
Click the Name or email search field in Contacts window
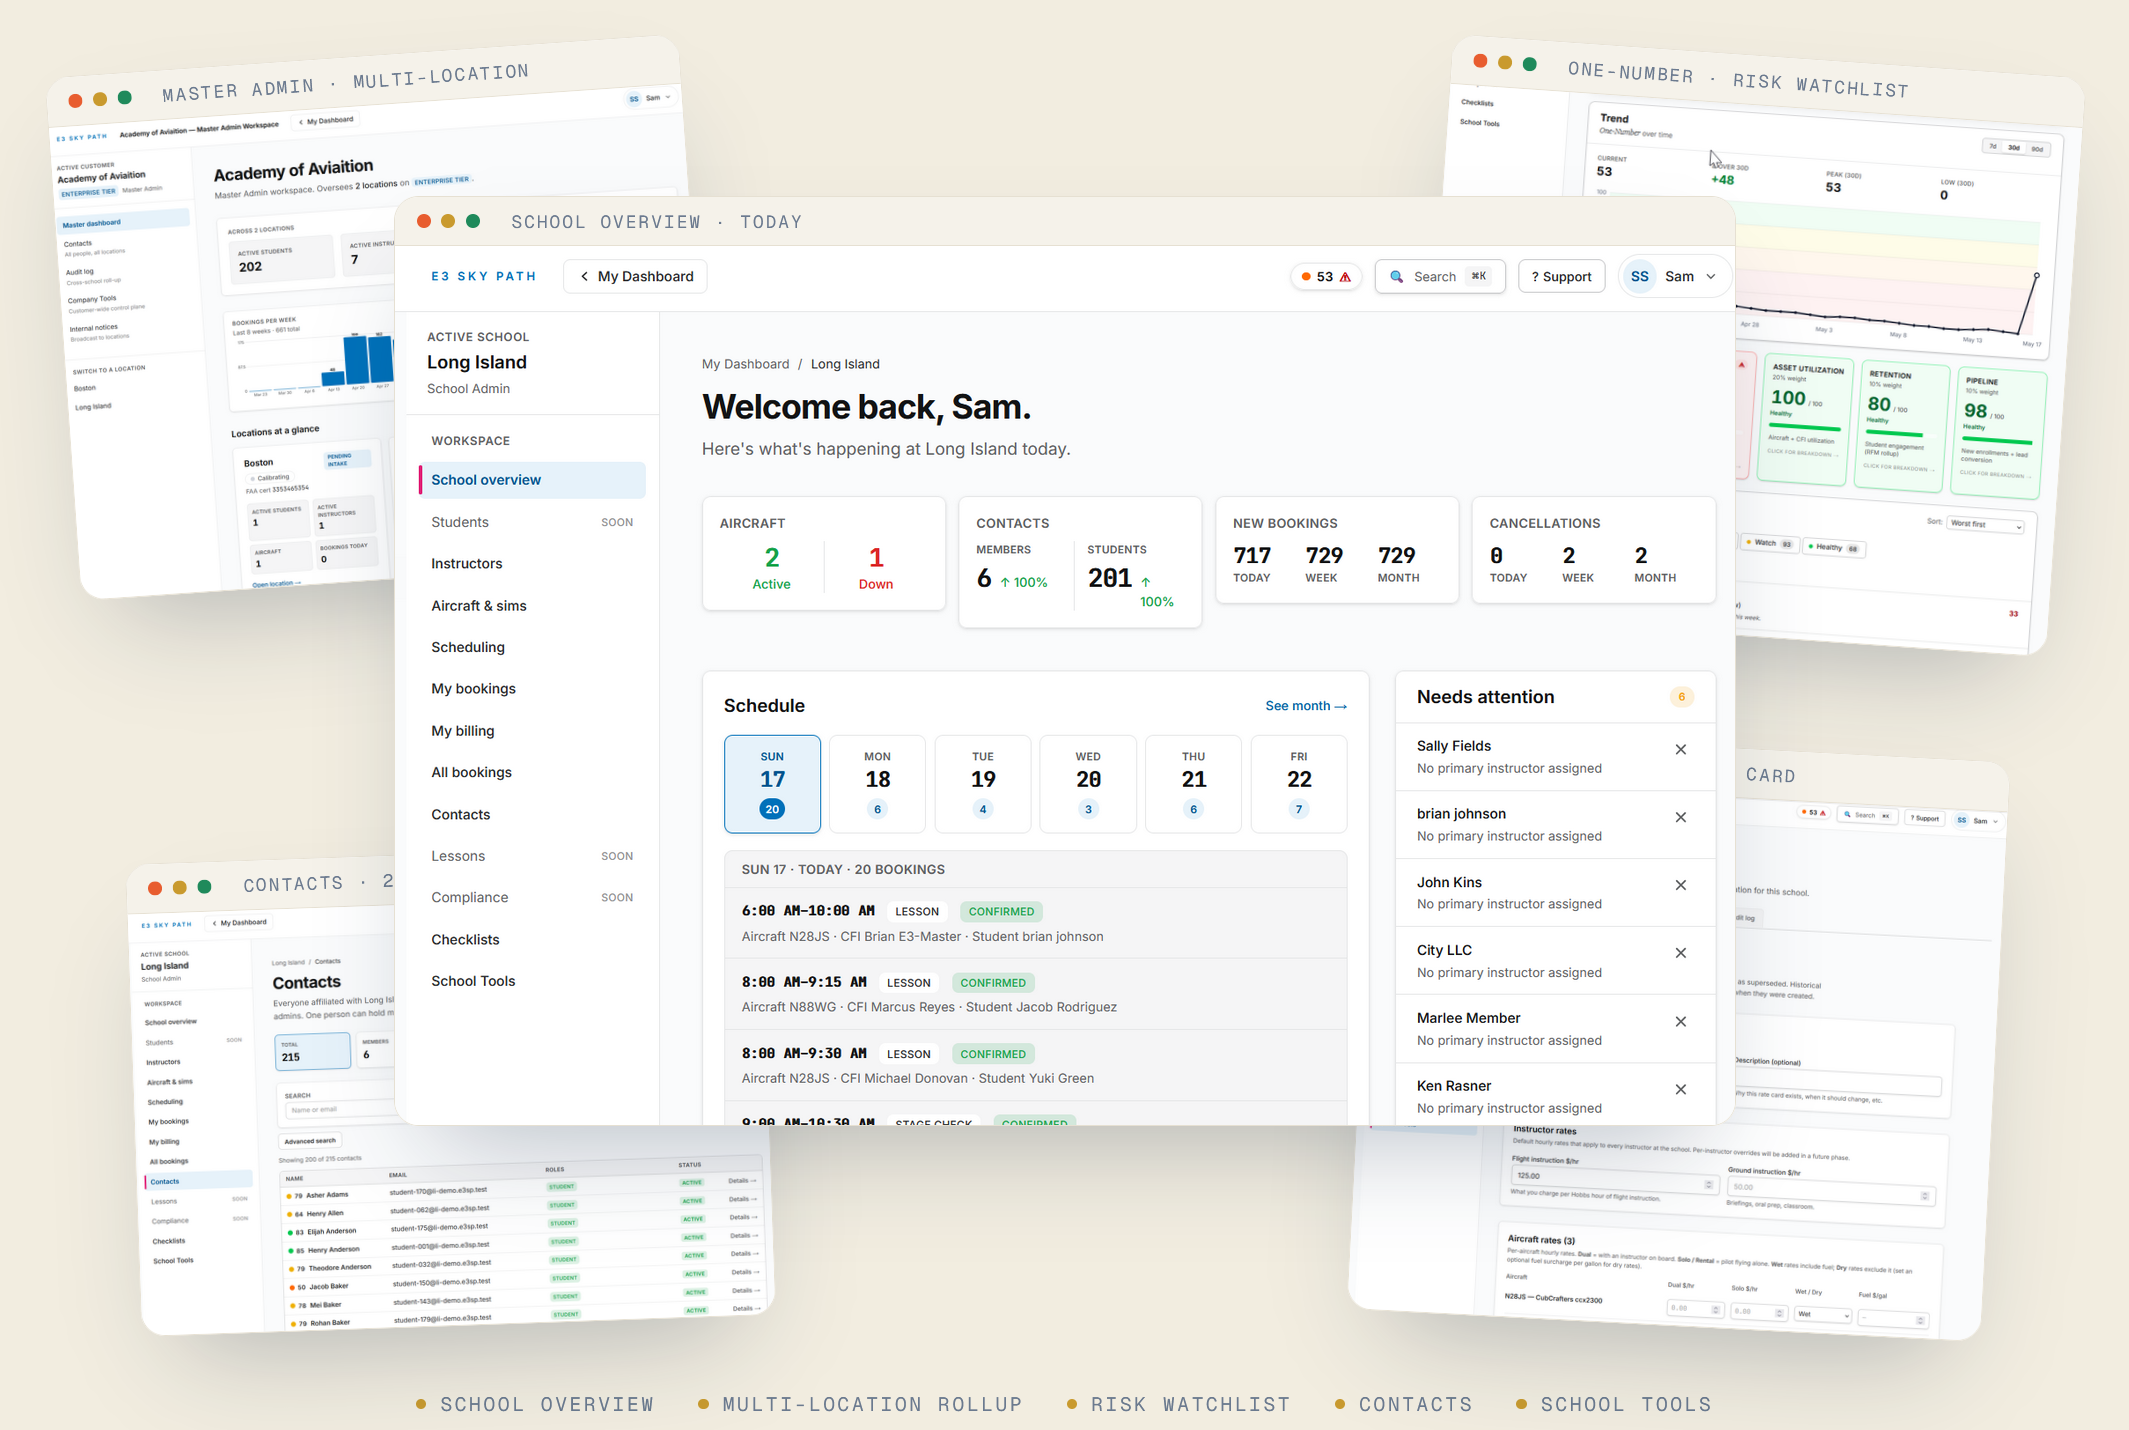pyautogui.click(x=340, y=1109)
